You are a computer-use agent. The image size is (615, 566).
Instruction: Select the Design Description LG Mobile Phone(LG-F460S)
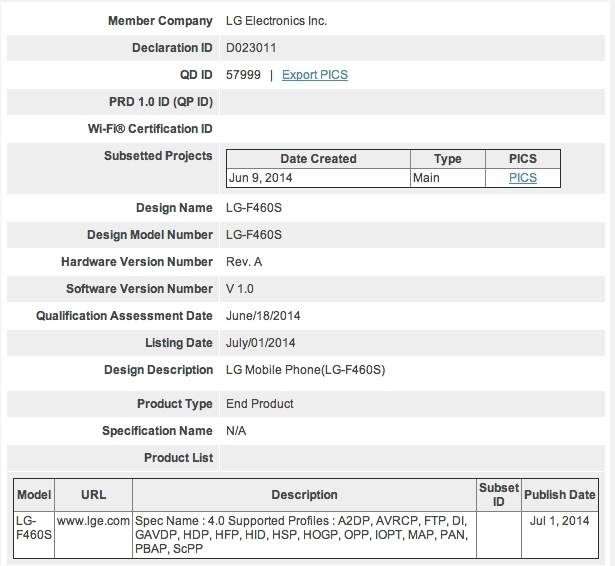pos(306,370)
